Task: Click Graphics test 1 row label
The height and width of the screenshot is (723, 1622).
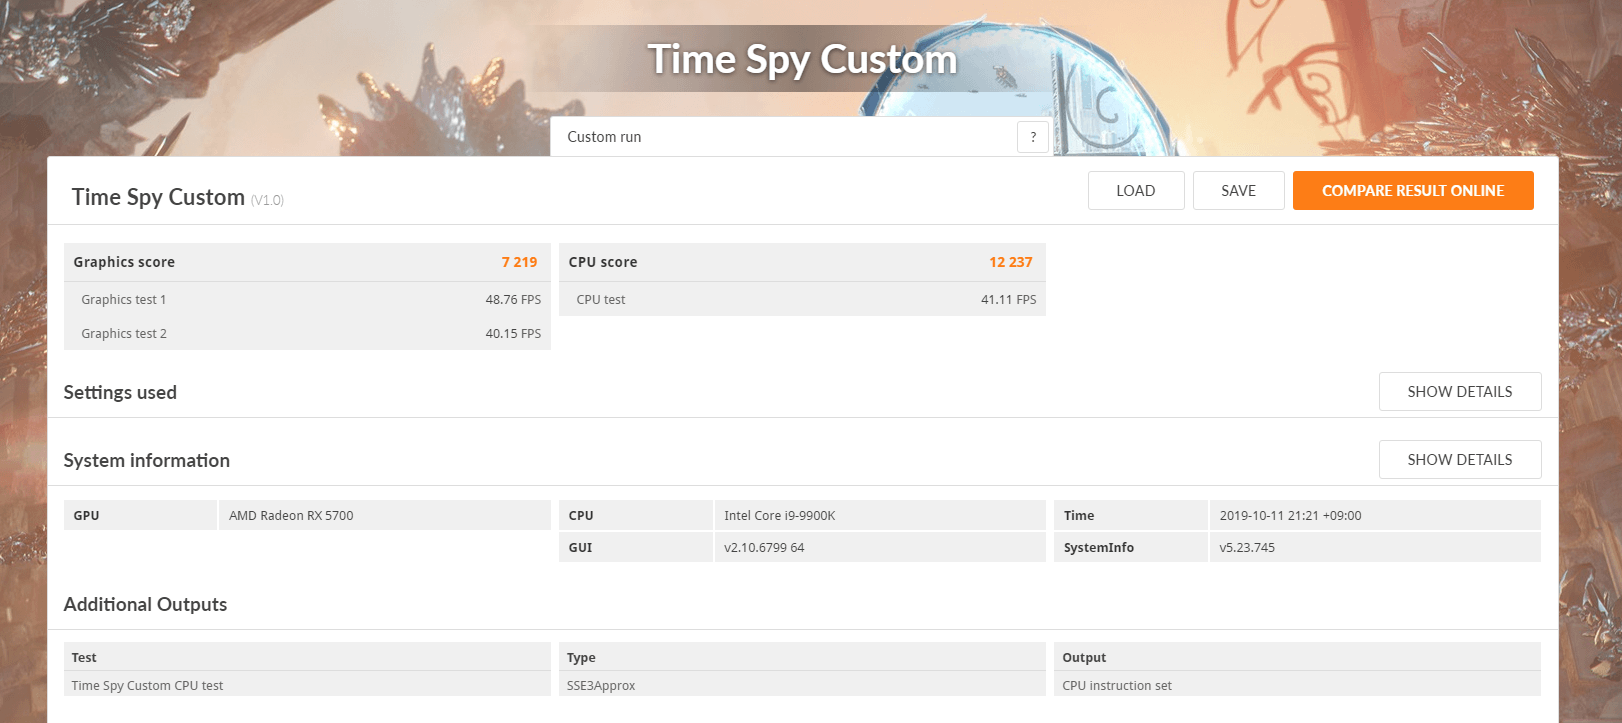Action: point(124,300)
